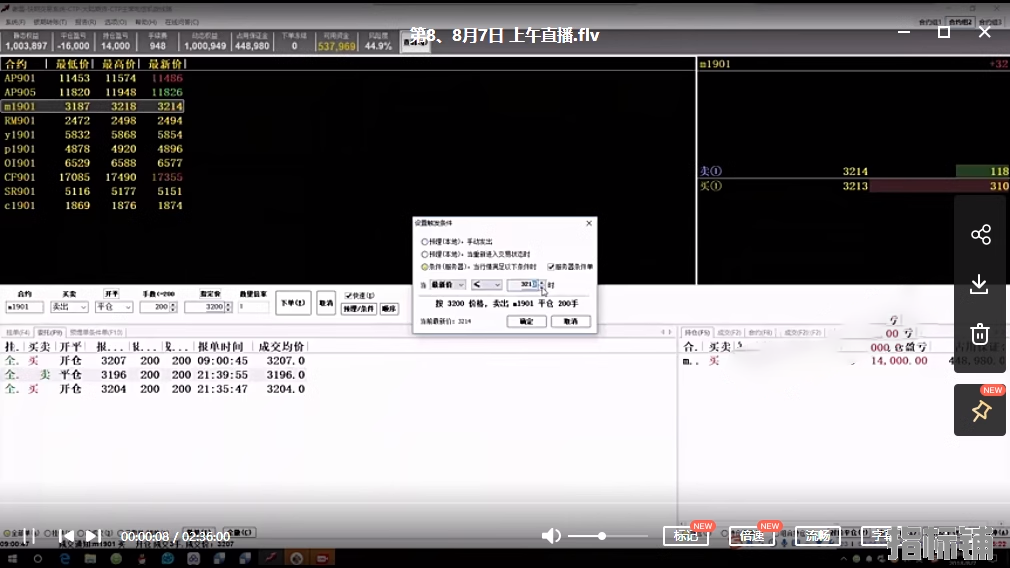1010x568 pixels.
Task: Open File Explorer from the taskbar
Action: 90,558
